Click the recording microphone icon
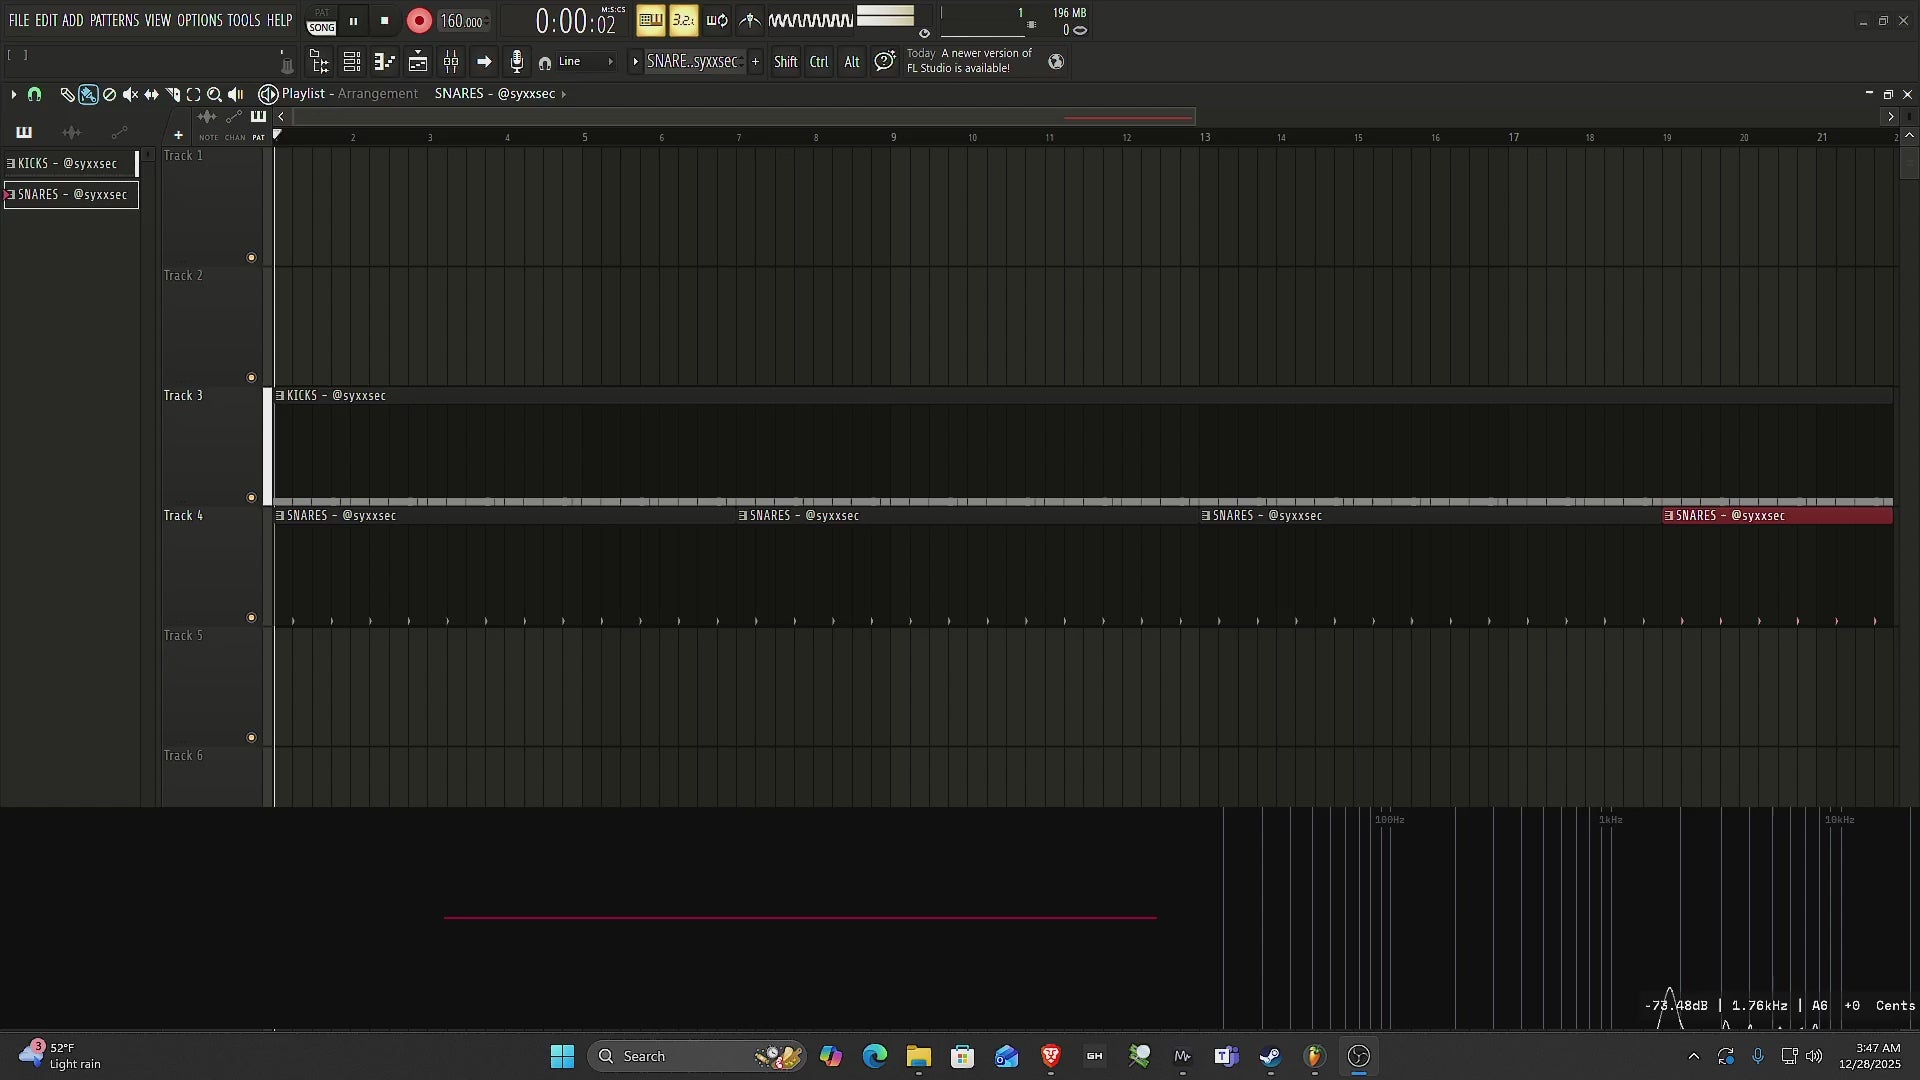Image resolution: width=1920 pixels, height=1080 pixels. (x=516, y=61)
